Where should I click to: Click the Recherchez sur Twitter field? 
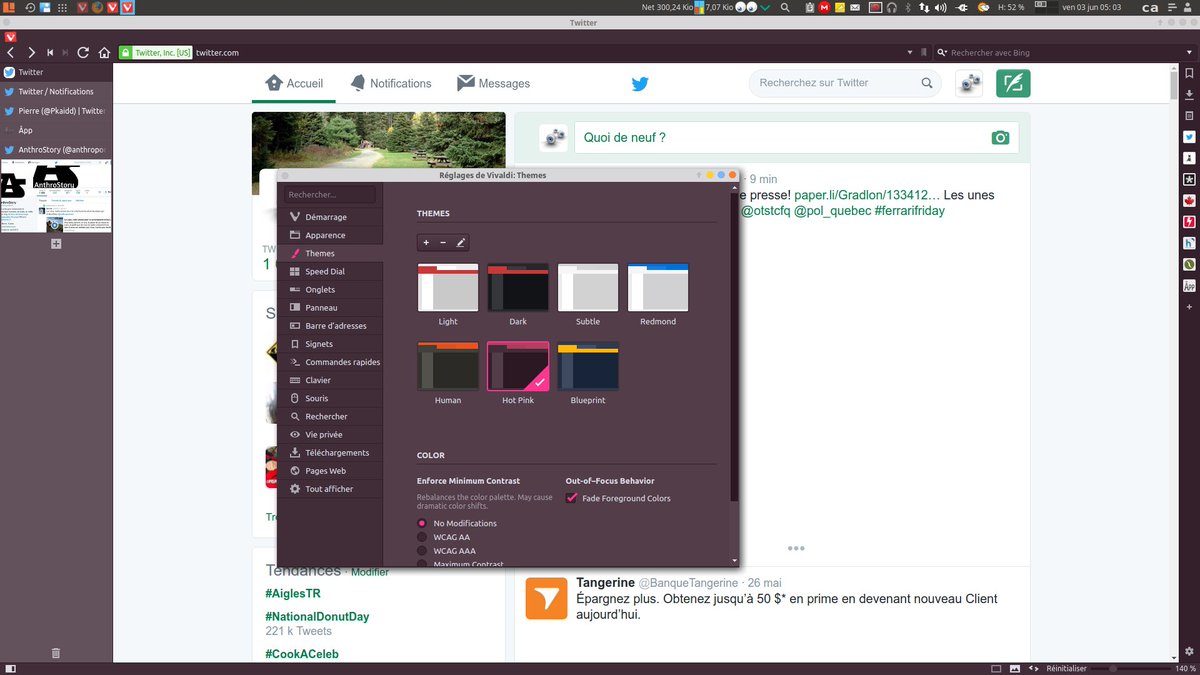[x=846, y=83]
